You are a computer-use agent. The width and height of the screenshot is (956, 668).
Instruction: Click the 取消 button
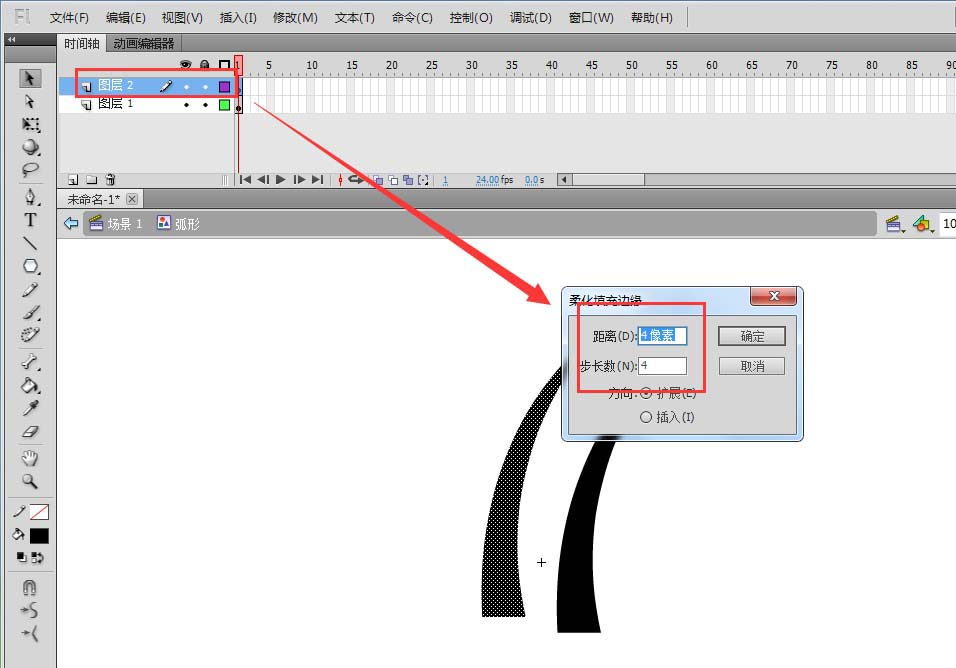(x=752, y=366)
